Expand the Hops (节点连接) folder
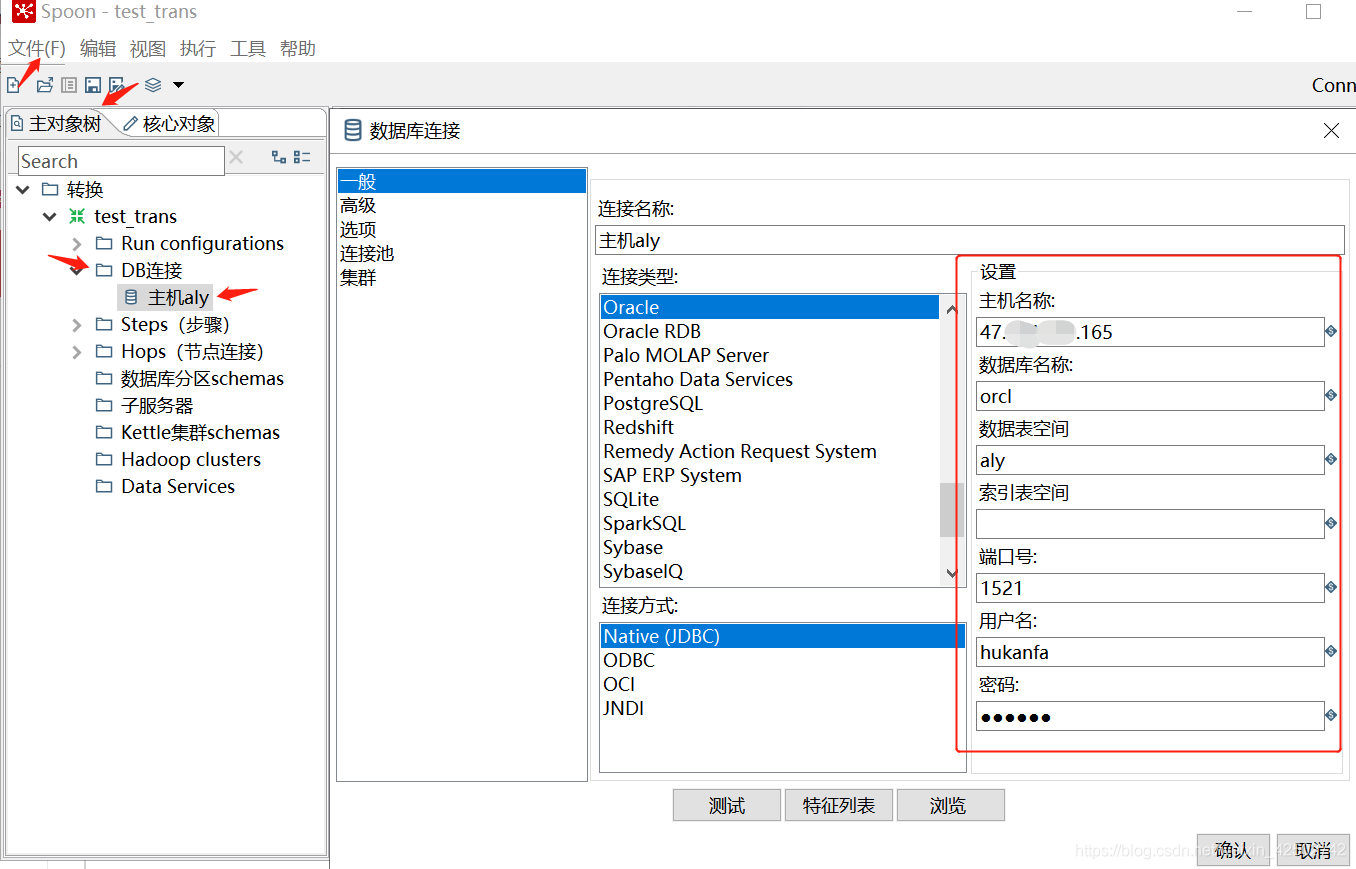Image resolution: width=1356 pixels, height=869 pixels. (x=76, y=352)
